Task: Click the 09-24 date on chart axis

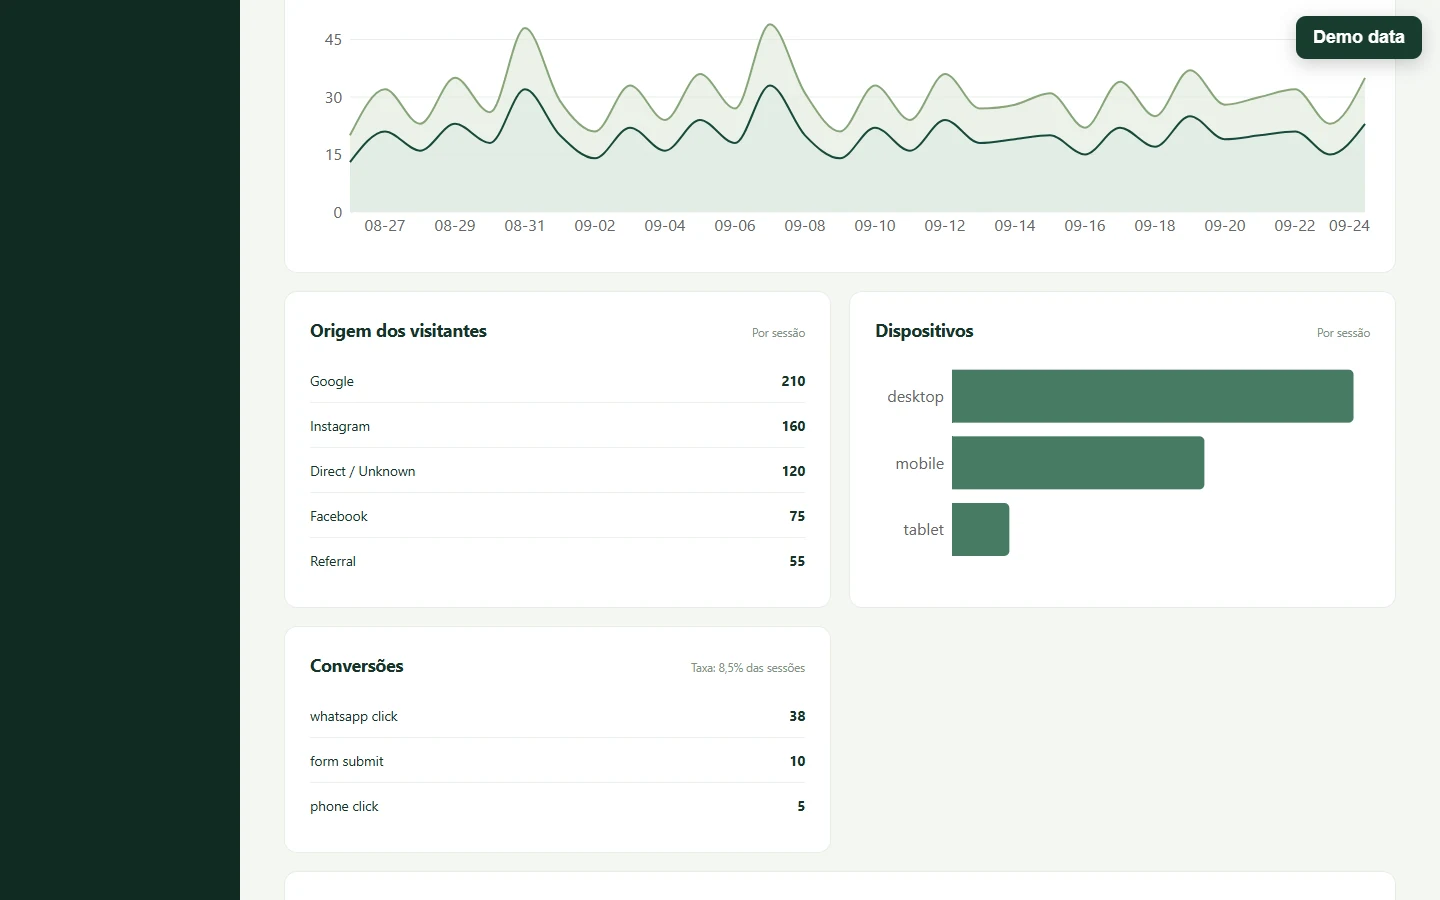Action: point(1349,226)
